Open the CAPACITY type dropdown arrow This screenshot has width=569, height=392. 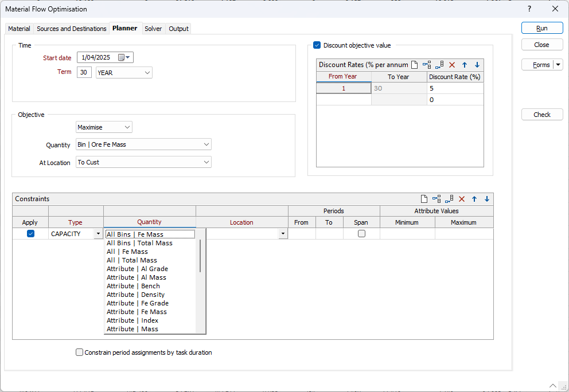click(x=98, y=233)
